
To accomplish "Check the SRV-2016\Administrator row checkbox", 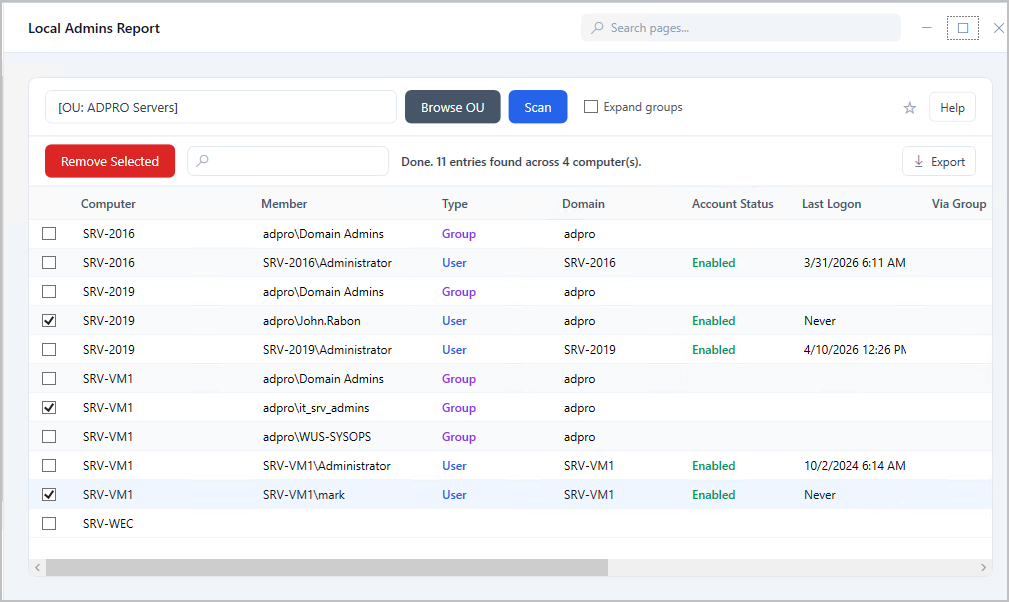I will coord(49,262).
